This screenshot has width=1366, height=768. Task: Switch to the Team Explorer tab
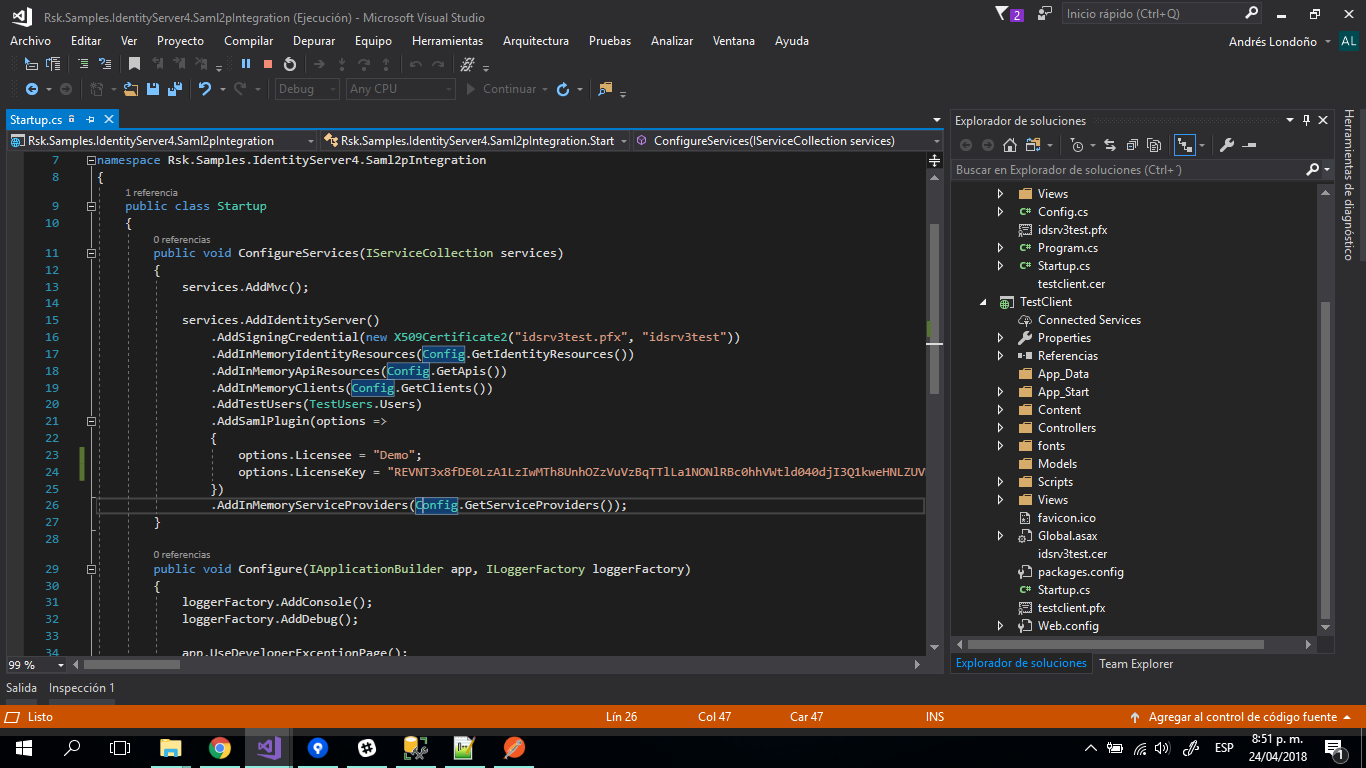tap(1136, 664)
